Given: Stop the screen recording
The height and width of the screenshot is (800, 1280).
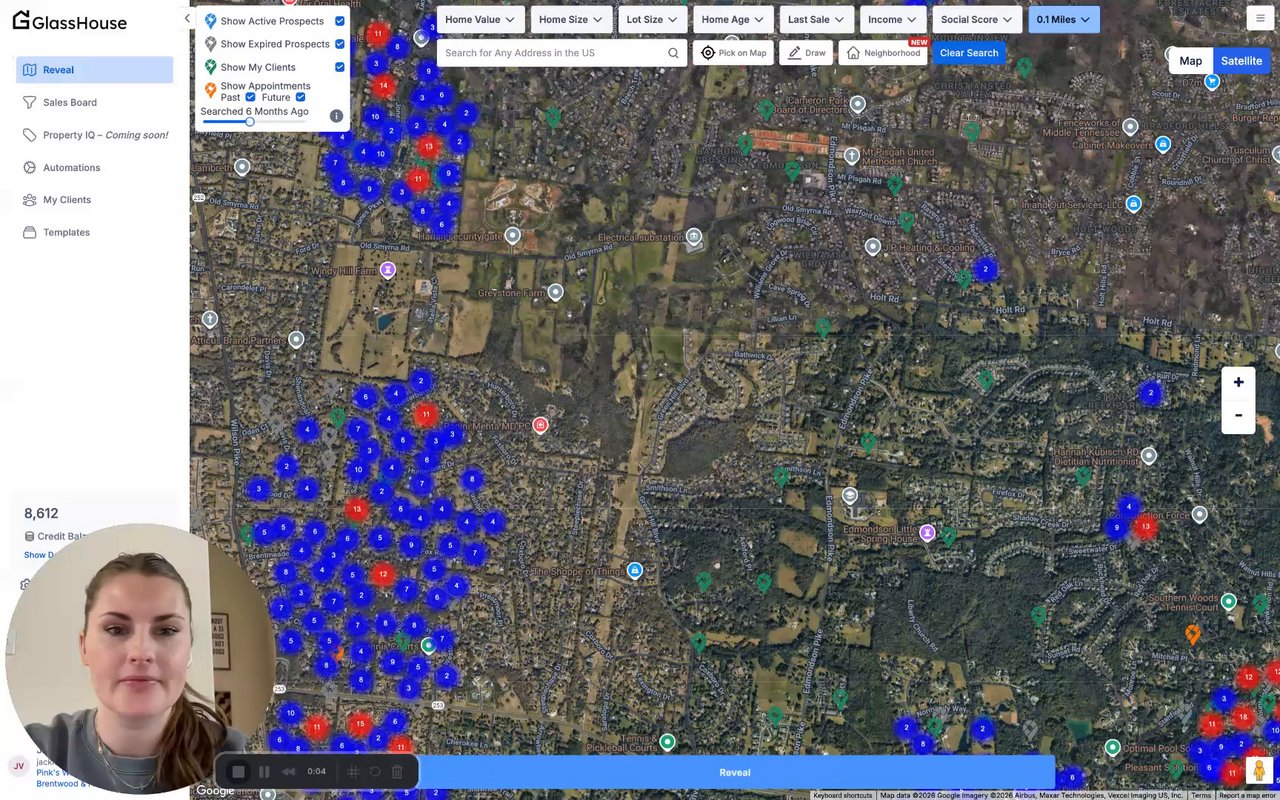Looking at the screenshot, I should 238,771.
